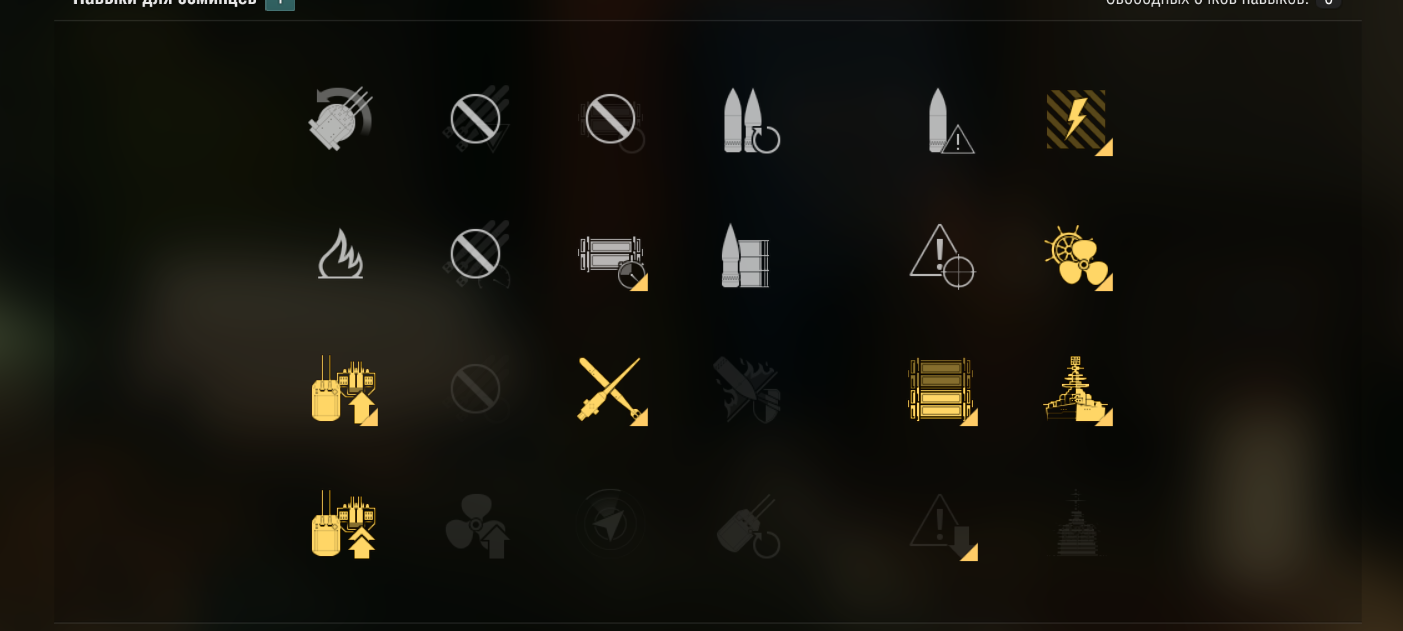Select the flame fire skill icon
Screen dimensions: 1403x631
click(x=340, y=254)
